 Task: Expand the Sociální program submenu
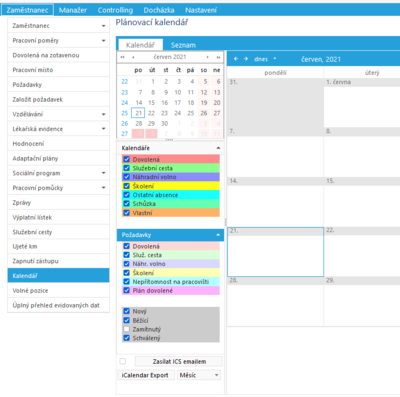click(x=104, y=173)
